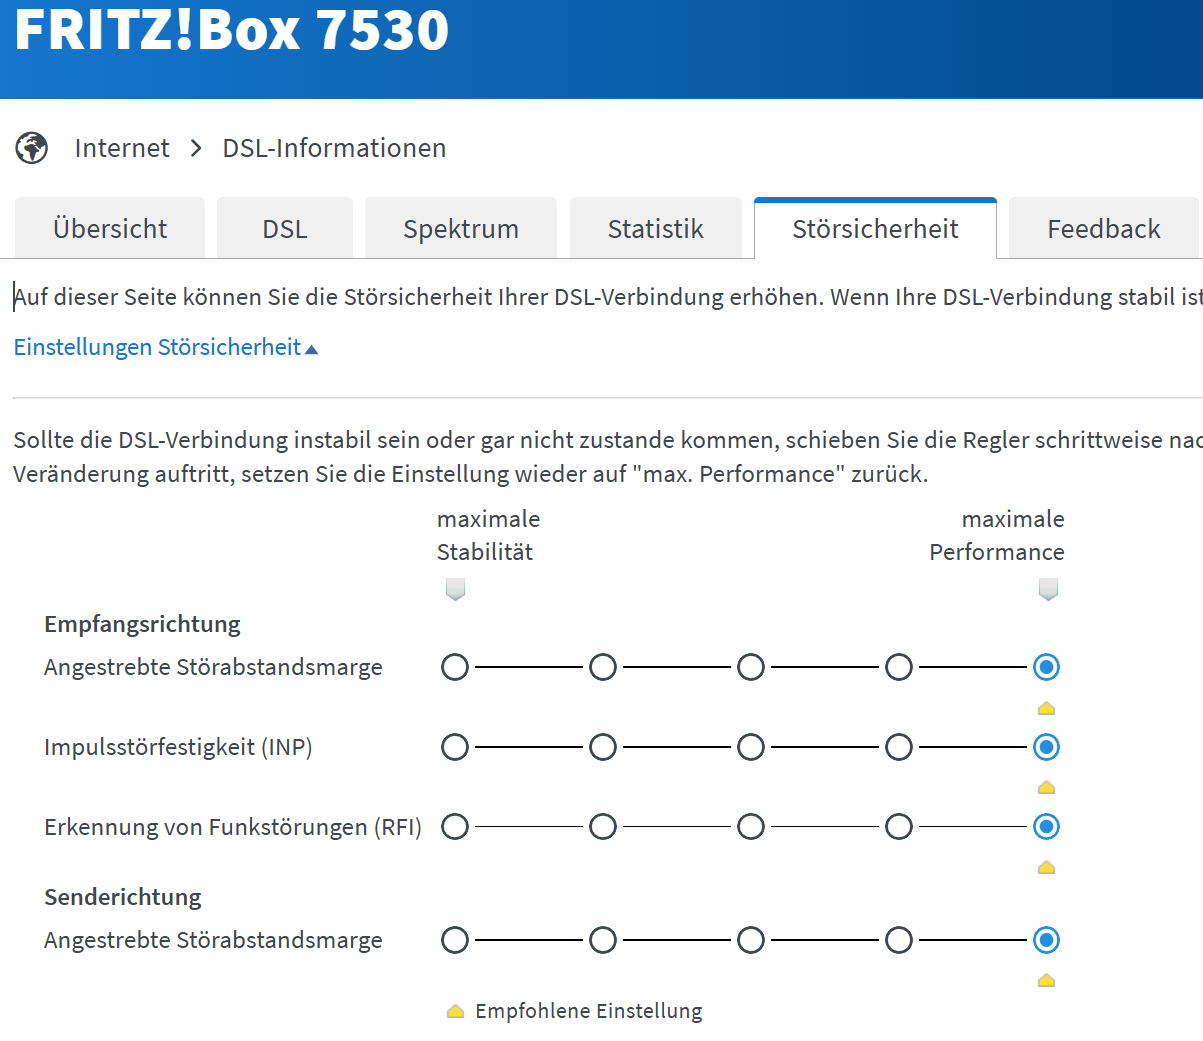Click the collapse triangle next to Einstellungen Störsicherheit
The image size is (1203, 1041).
pos(311,349)
